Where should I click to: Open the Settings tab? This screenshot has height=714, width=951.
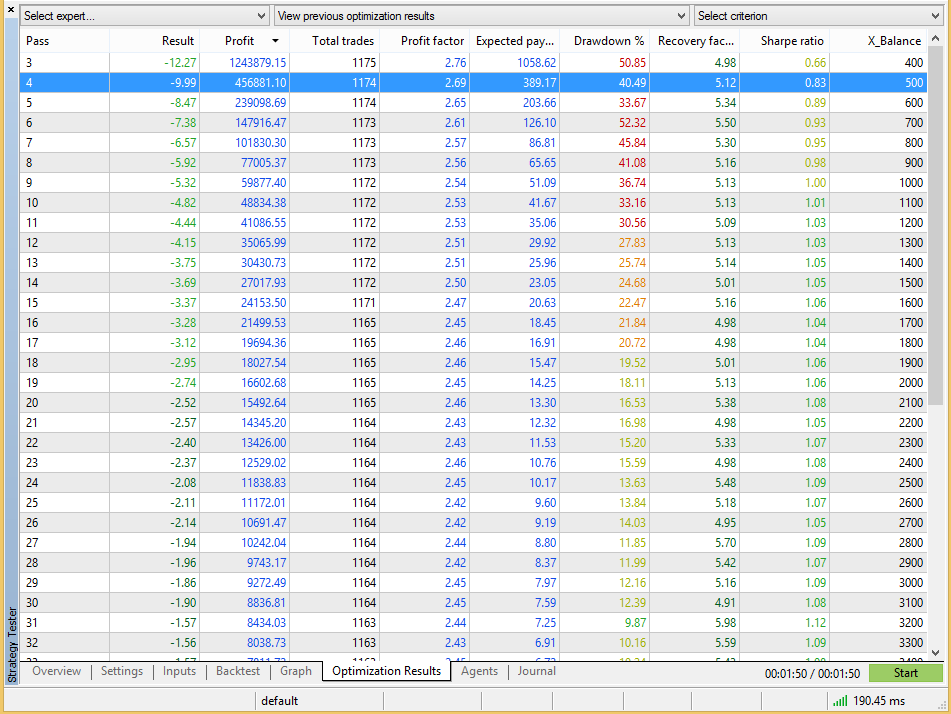(x=122, y=671)
